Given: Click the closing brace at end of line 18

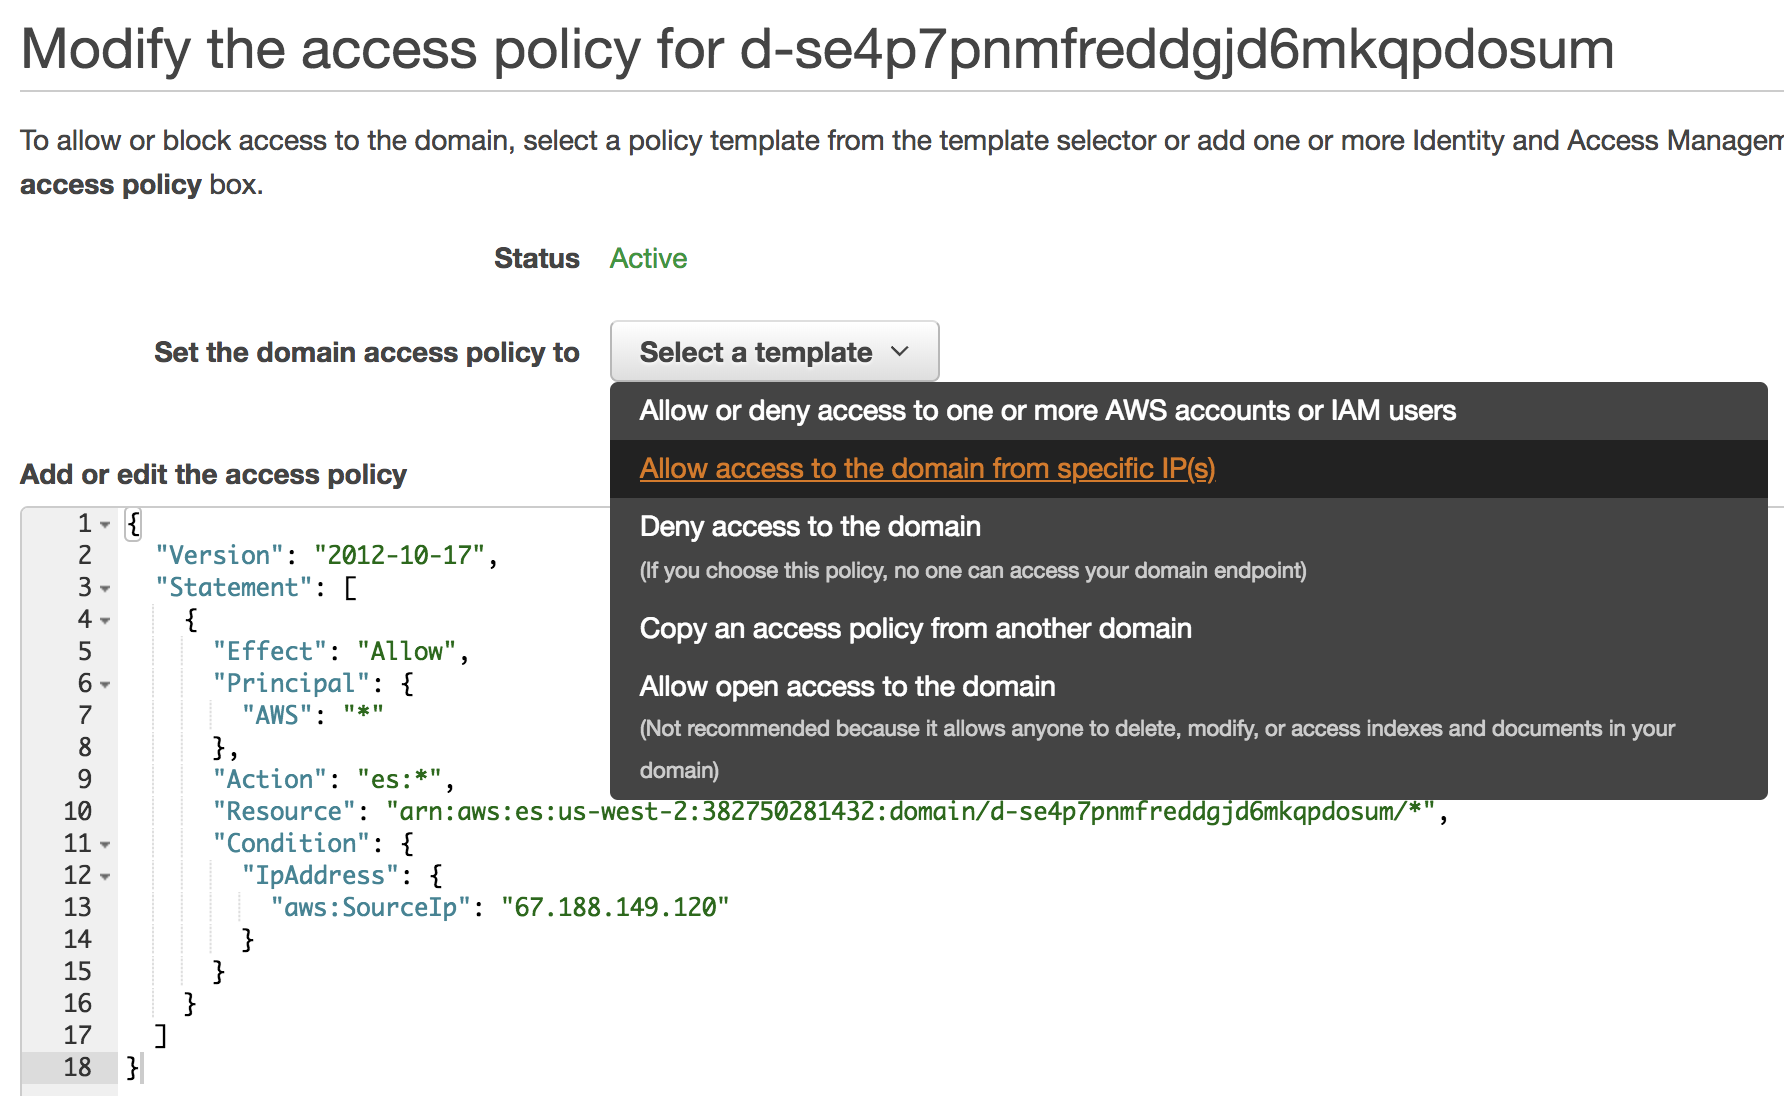Looking at the screenshot, I should 133,1067.
